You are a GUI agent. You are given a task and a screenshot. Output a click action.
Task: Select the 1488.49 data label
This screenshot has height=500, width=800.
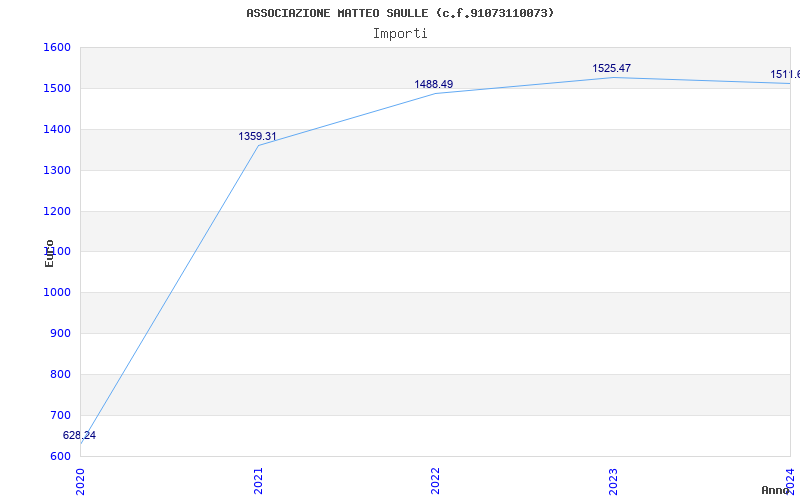click(434, 85)
